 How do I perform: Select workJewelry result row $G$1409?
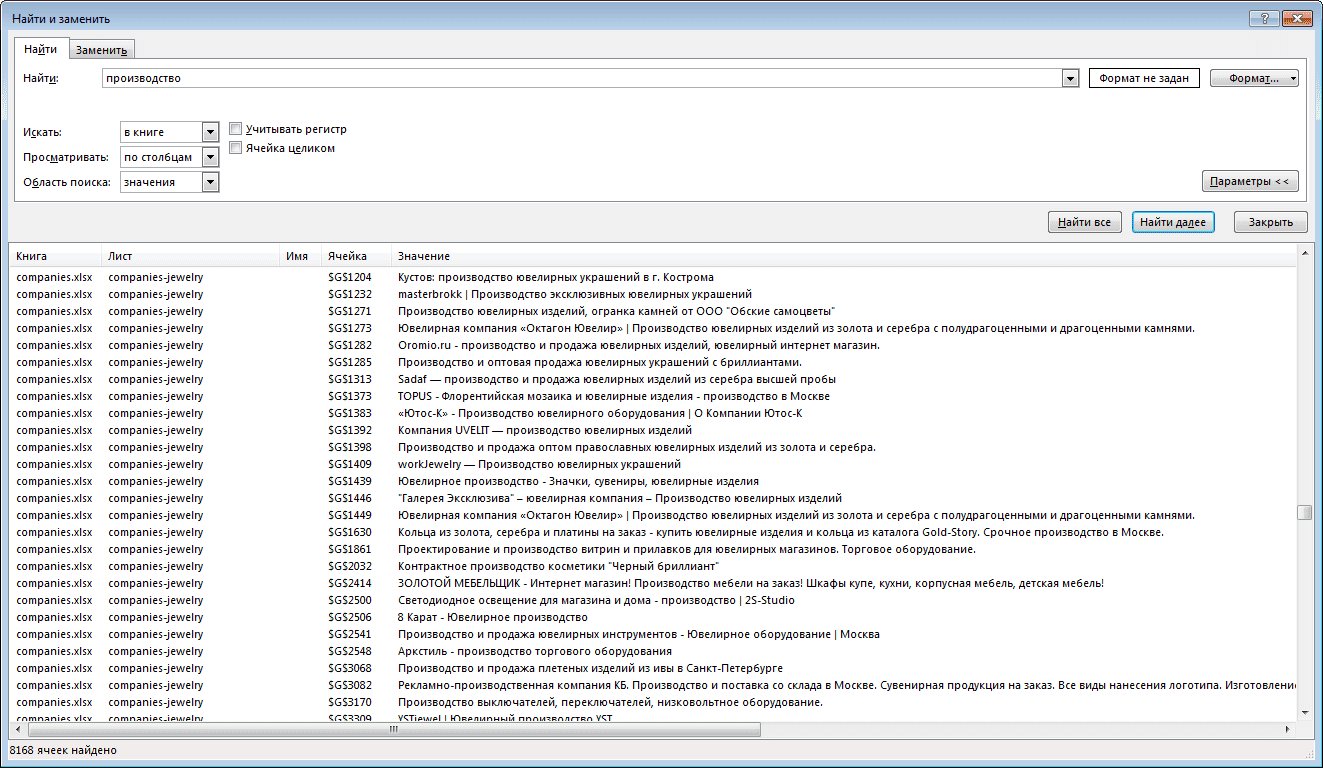[653, 464]
